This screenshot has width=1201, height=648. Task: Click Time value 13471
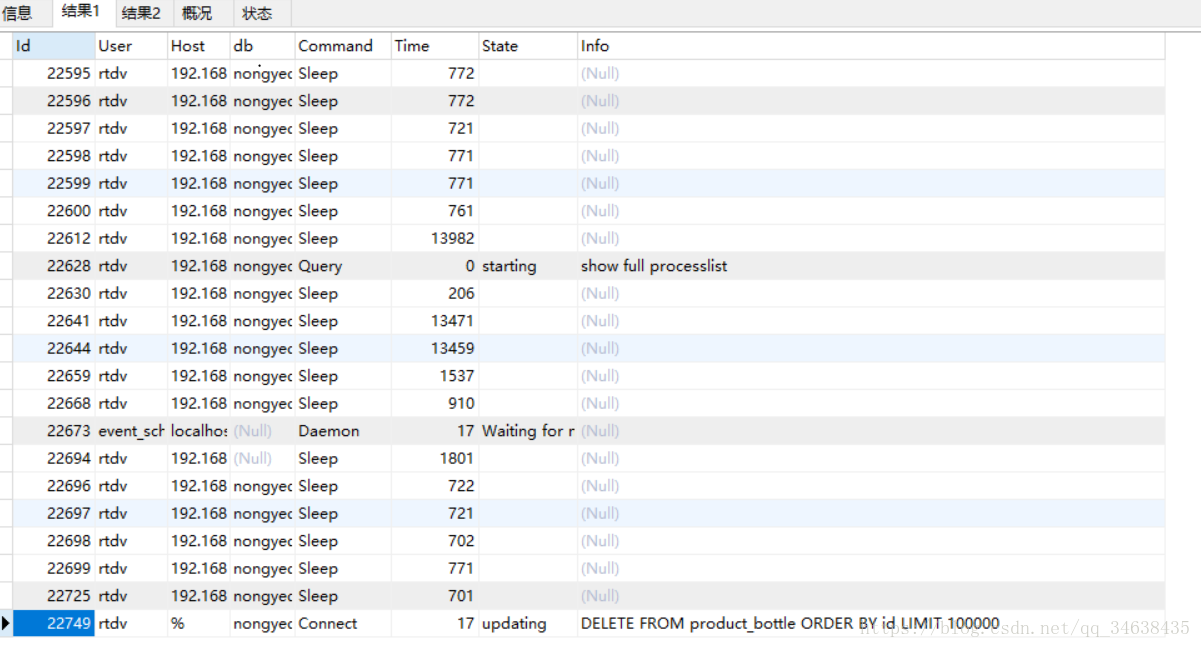(435, 321)
